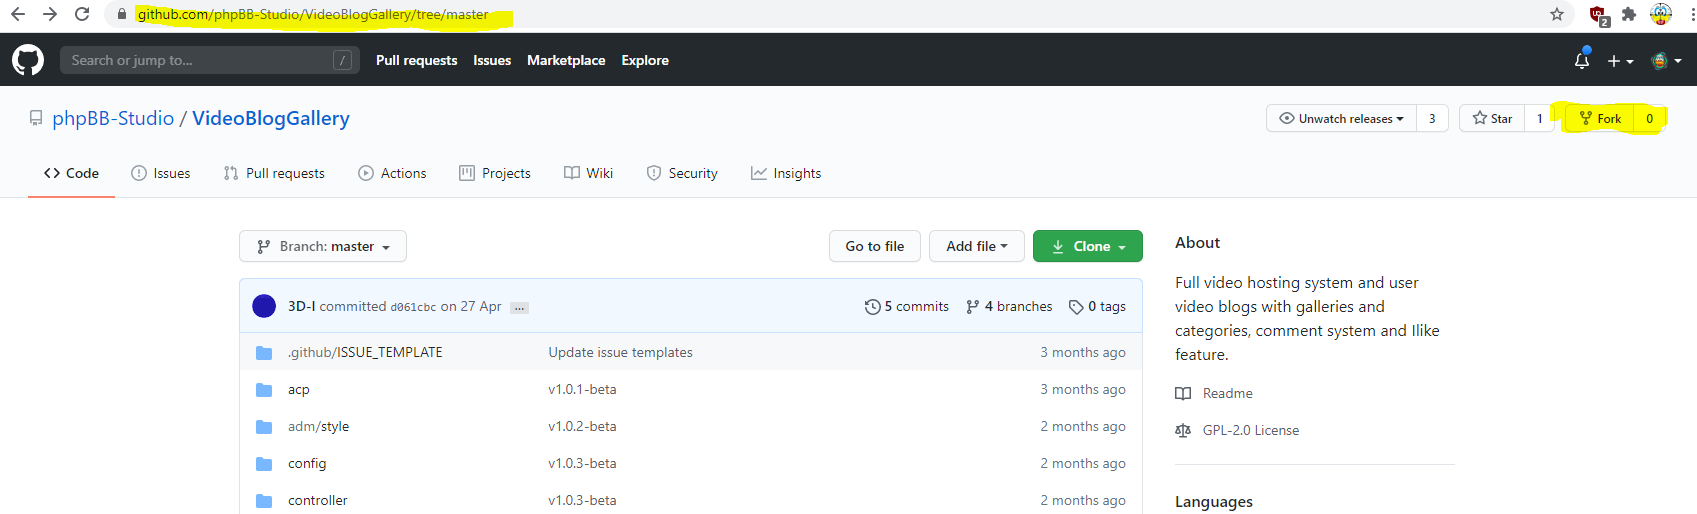Fork the repository
This screenshot has height=514, width=1697.
pyautogui.click(x=1600, y=118)
